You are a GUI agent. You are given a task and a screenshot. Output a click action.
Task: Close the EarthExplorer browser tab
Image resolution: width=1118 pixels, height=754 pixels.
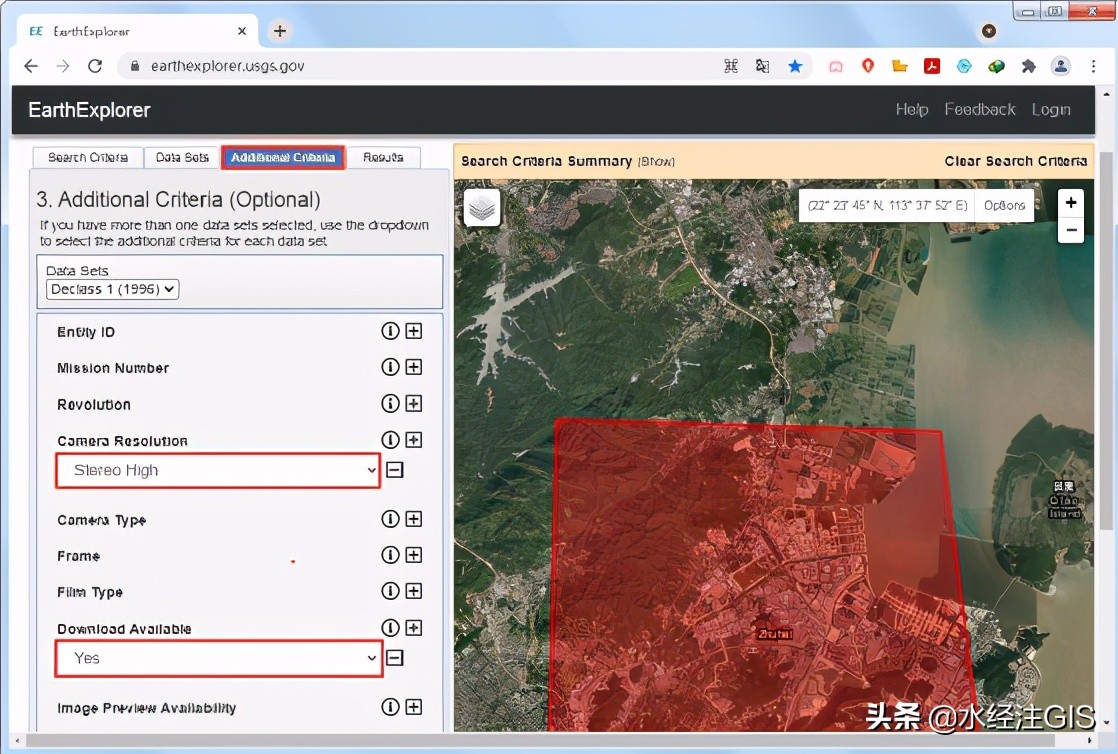[x=242, y=31]
